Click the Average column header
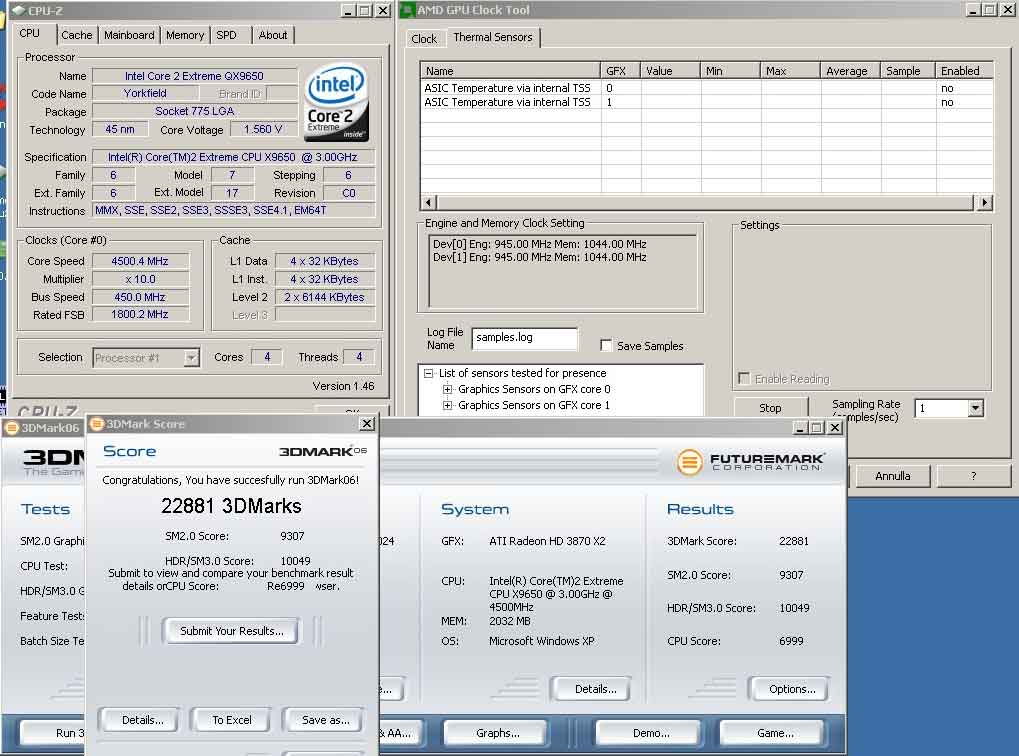 click(850, 71)
